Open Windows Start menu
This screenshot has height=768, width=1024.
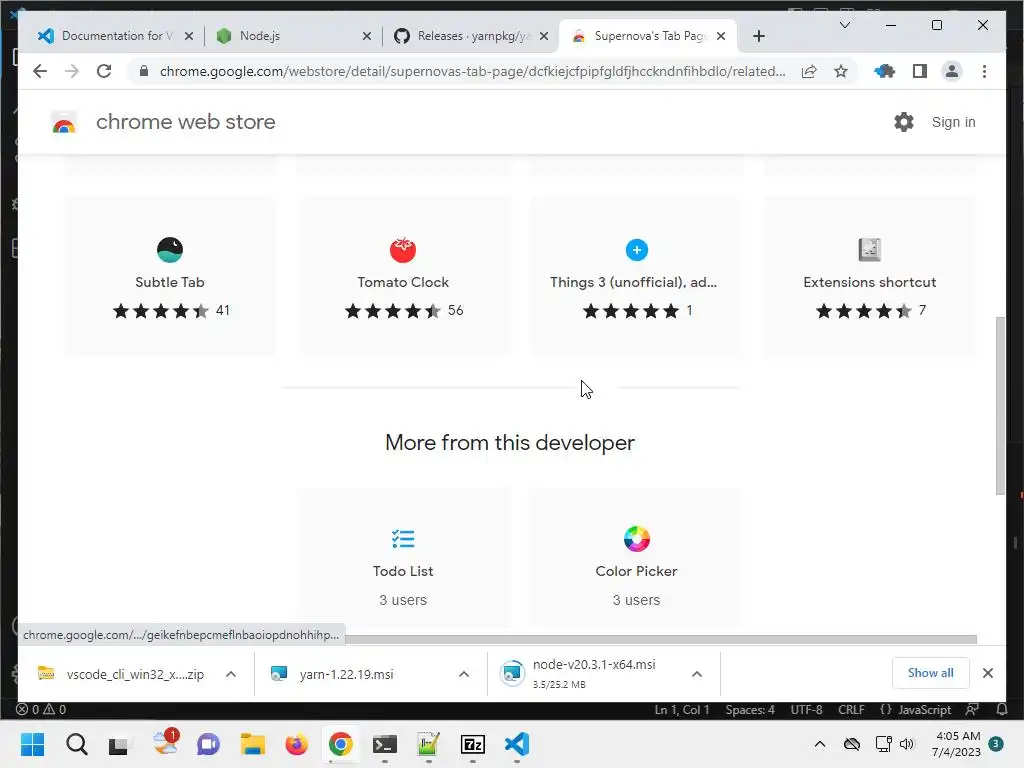click(33, 744)
